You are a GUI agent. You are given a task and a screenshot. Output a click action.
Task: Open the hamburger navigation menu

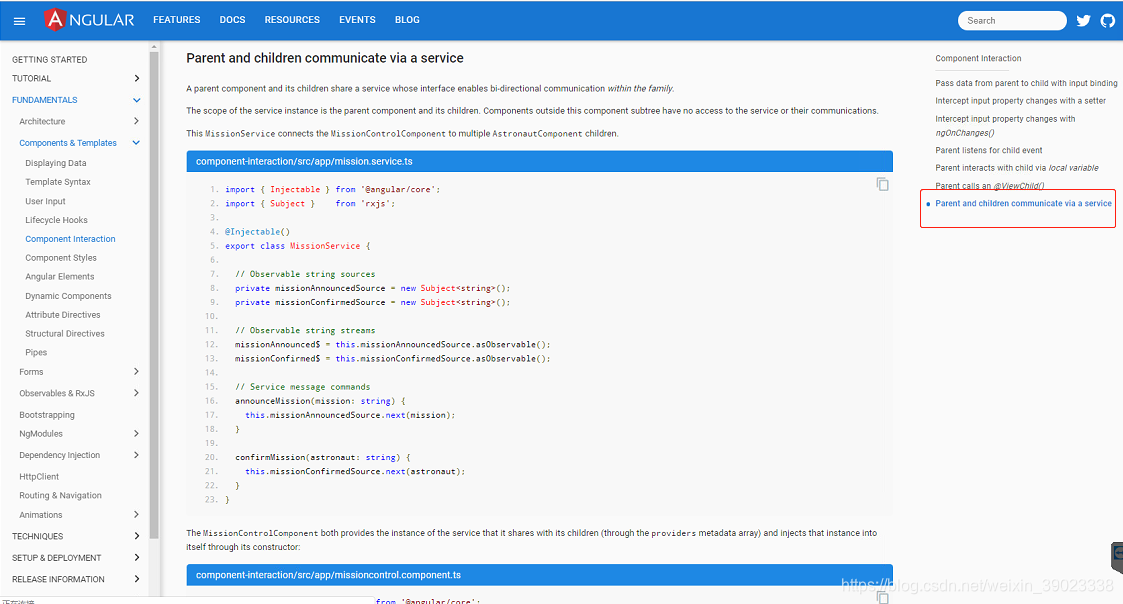point(19,21)
